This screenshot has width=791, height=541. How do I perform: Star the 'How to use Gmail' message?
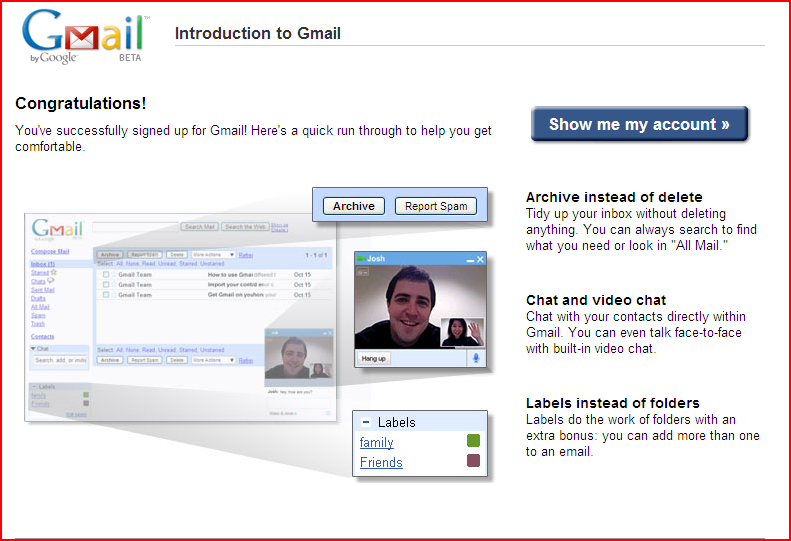[x=114, y=275]
